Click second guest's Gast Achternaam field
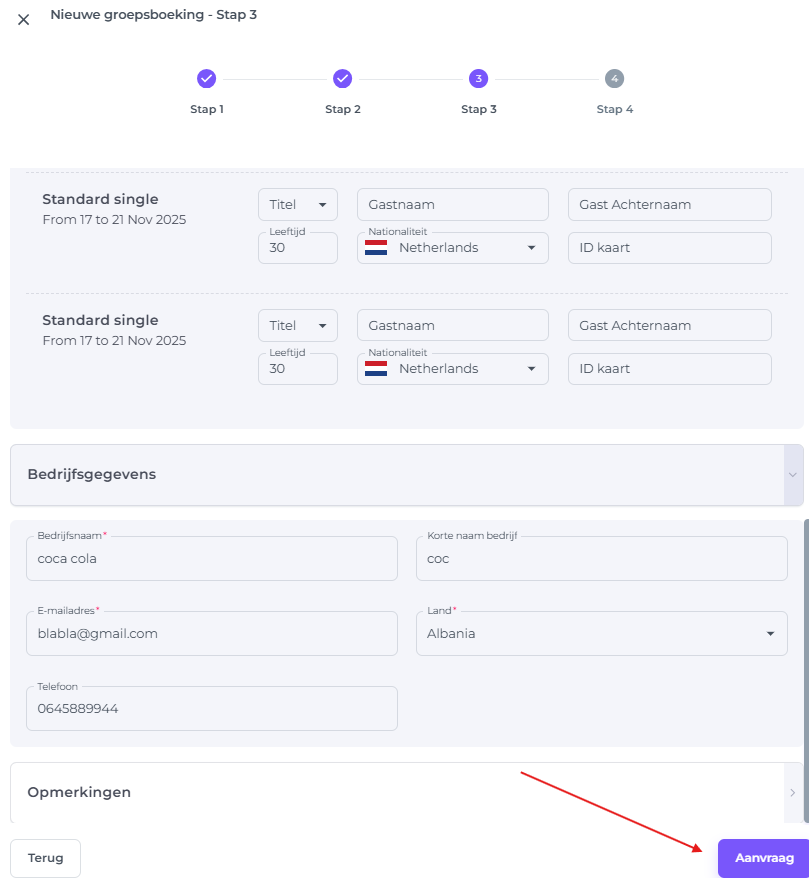Image resolution: width=809 pixels, height=881 pixels. (669, 326)
